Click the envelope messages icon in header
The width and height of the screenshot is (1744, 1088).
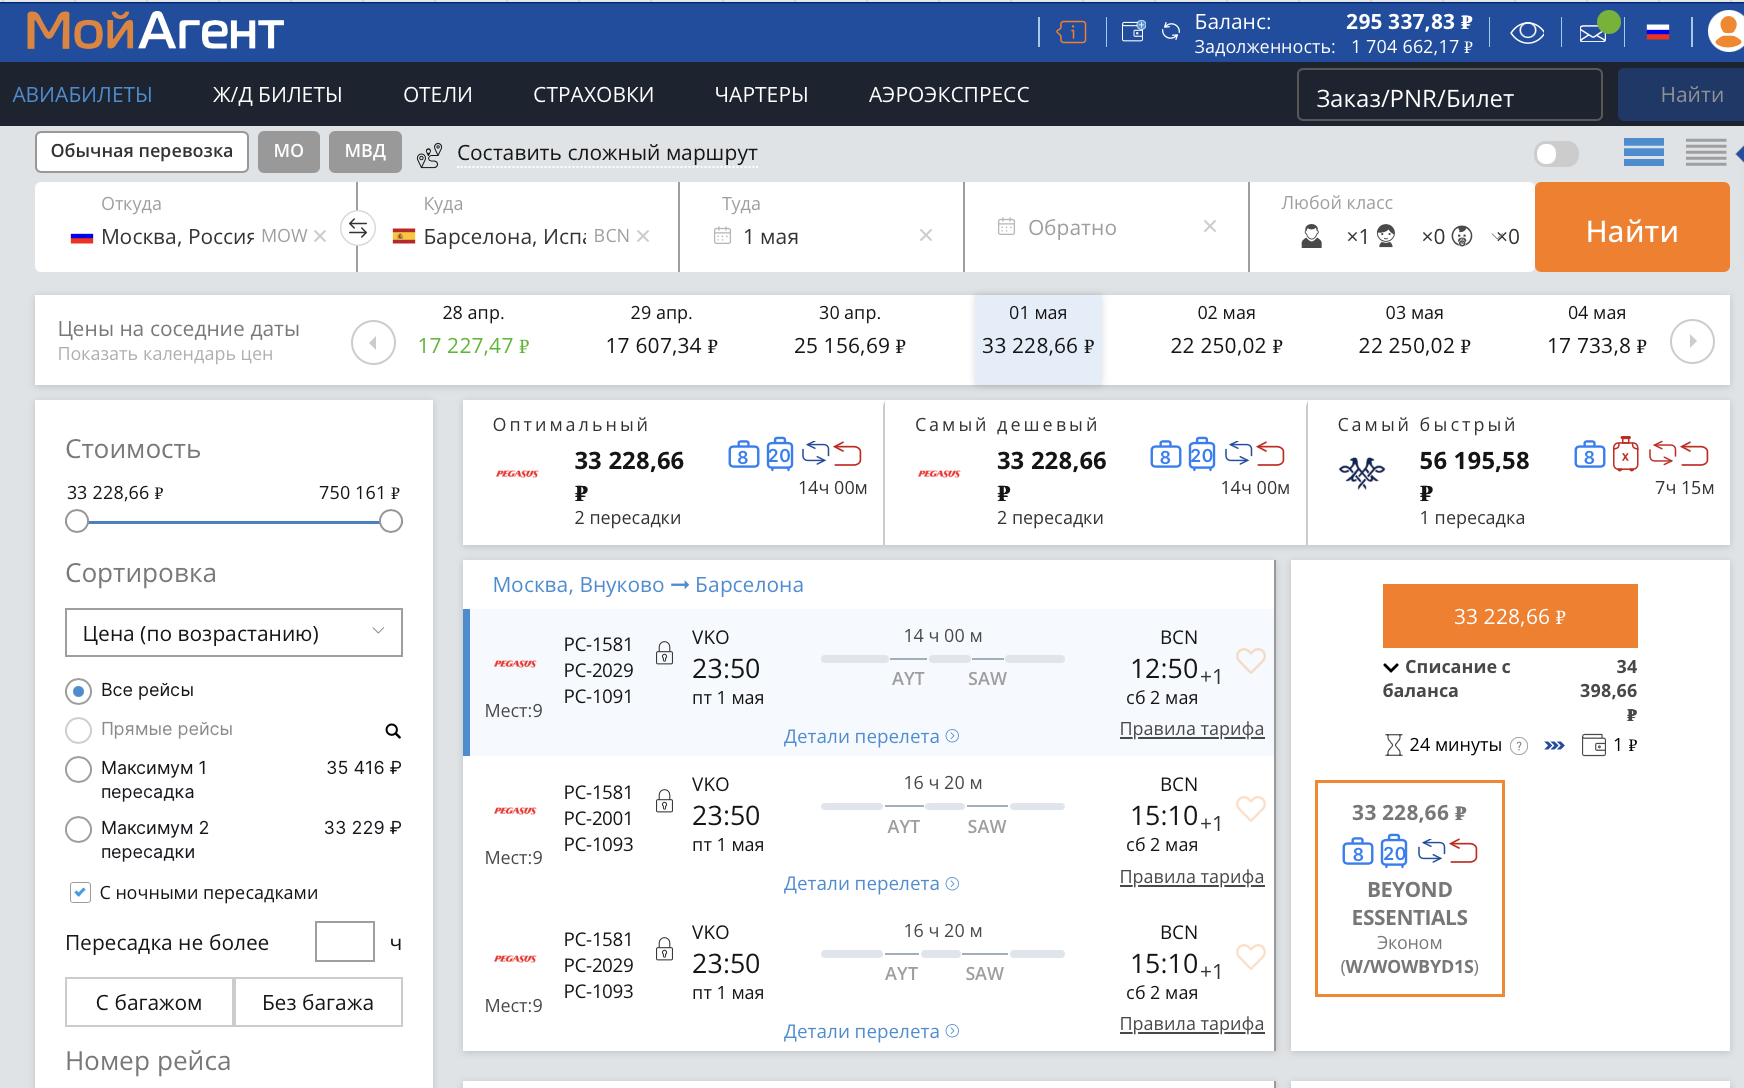[x=1592, y=33]
